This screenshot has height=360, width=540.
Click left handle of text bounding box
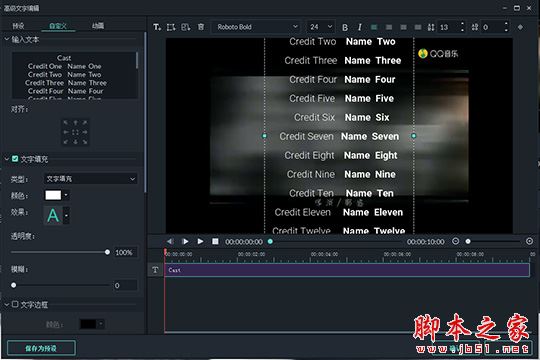click(x=264, y=136)
